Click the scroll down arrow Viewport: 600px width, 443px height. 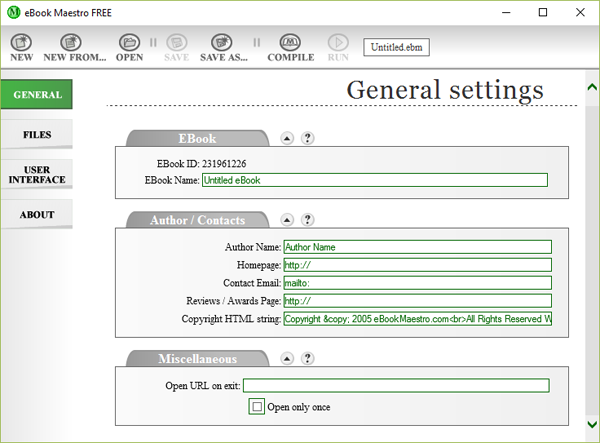(x=592, y=424)
